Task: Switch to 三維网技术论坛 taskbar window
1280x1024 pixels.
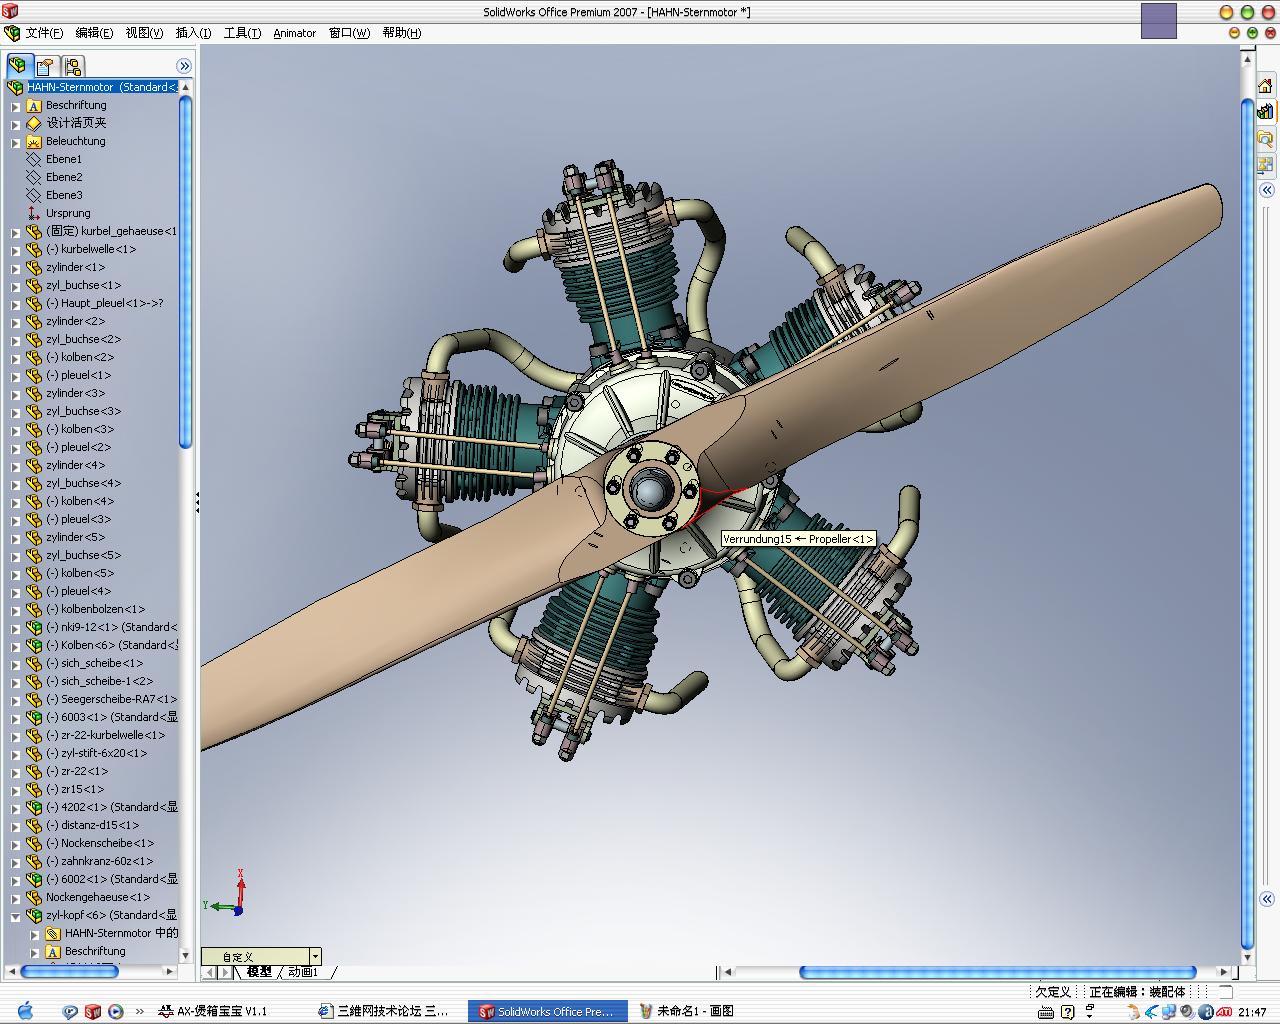Action: [386, 1011]
